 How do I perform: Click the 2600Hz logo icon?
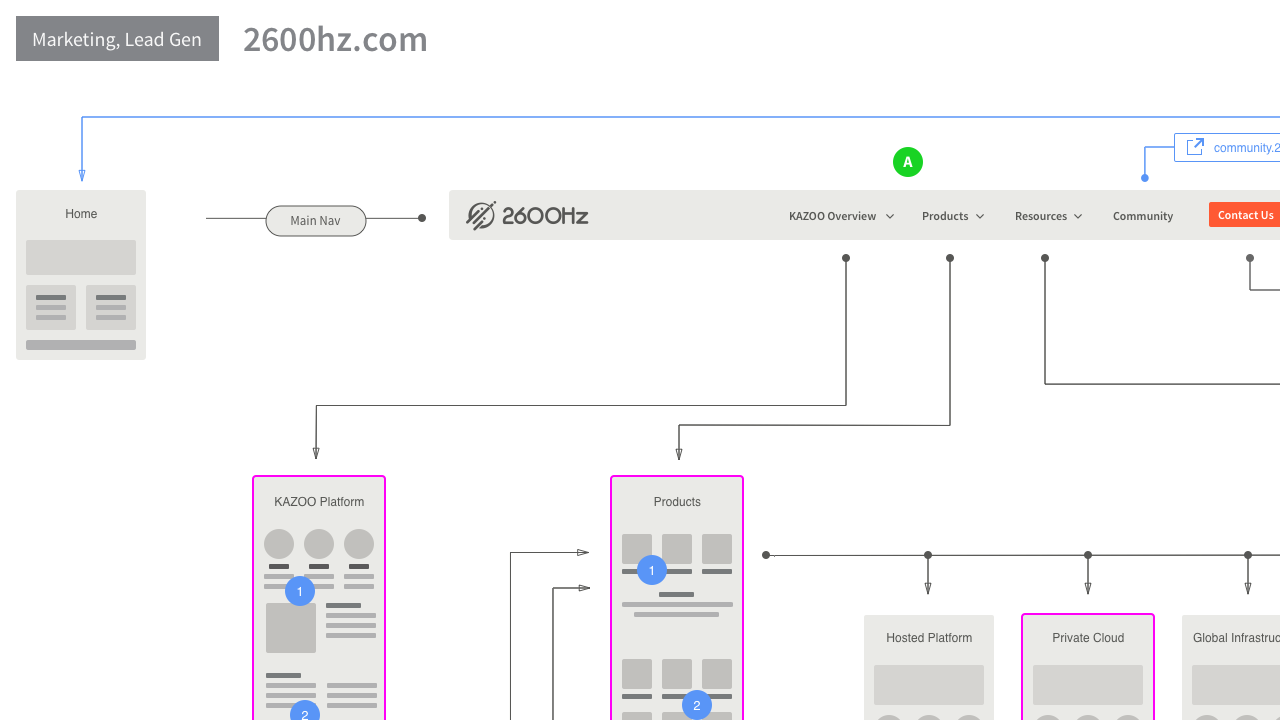tap(481, 215)
